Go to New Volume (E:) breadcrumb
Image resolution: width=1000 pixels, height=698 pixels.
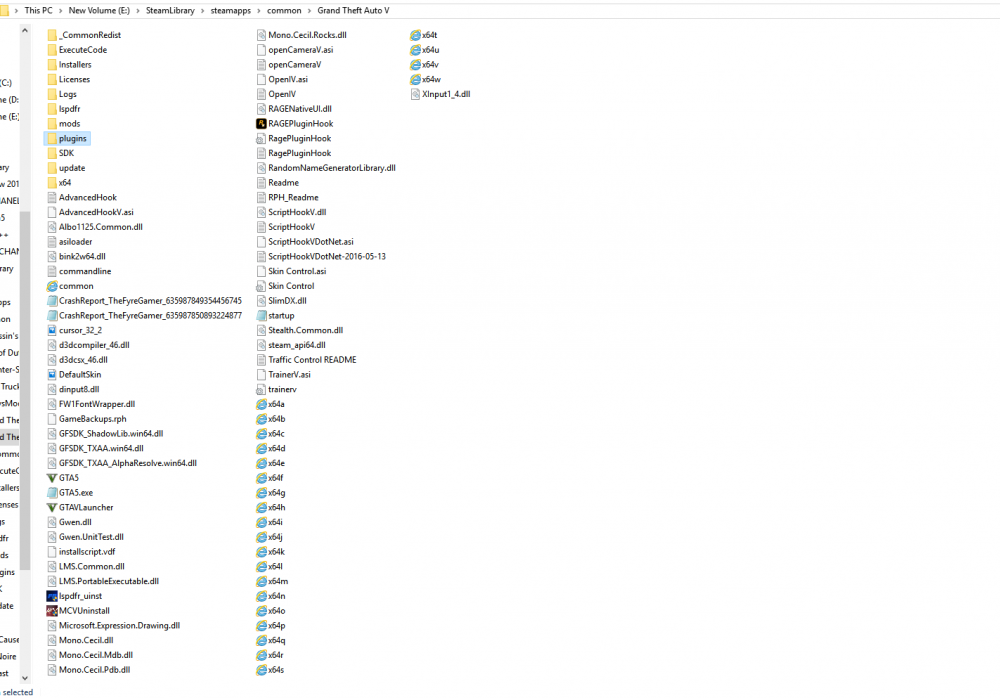click(x=99, y=10)
